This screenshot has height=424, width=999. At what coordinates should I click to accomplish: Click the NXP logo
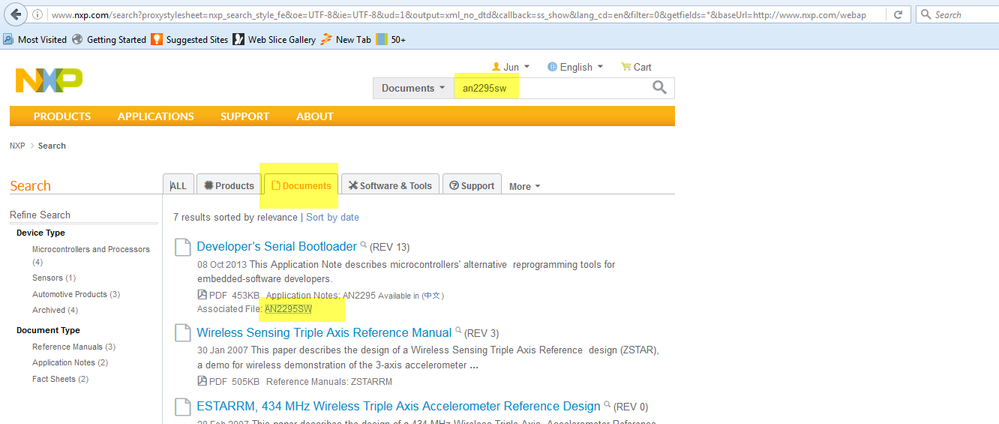click(x=49, y=80)
